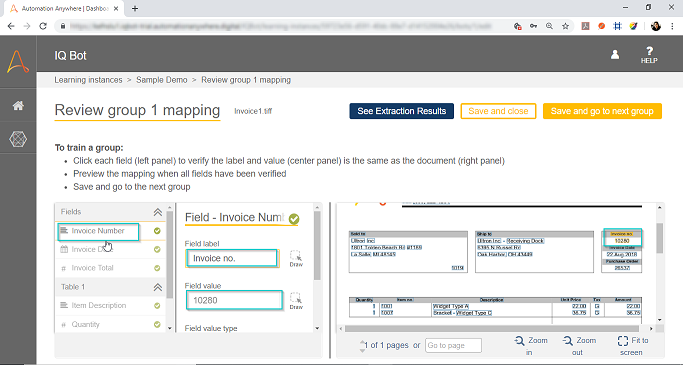Click Save and close button

click(x=498, y=111)
